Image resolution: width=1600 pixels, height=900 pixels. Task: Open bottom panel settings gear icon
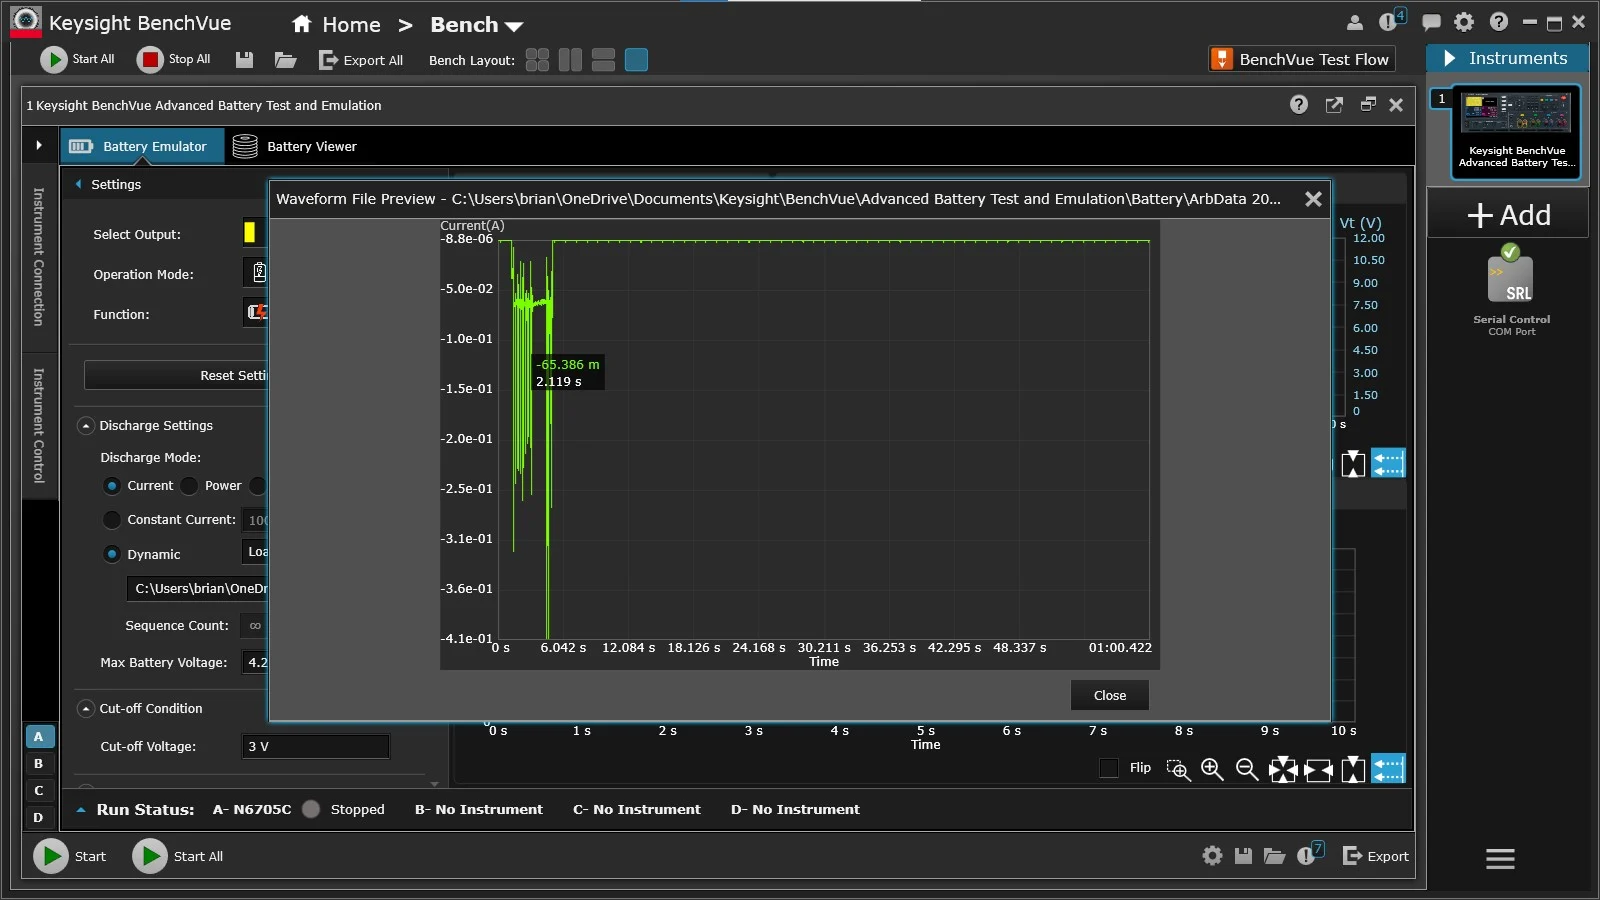click(1212, 856)
